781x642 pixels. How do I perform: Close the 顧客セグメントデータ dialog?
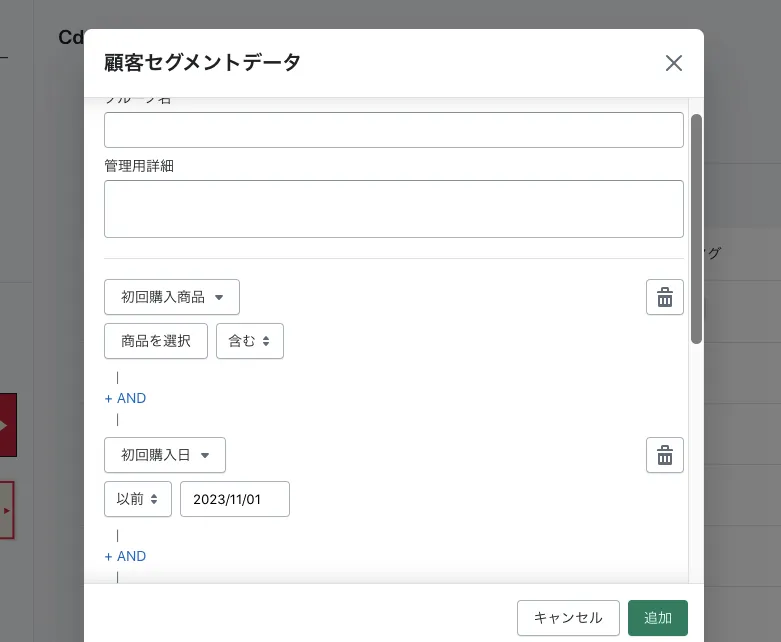pyautogui.click(x=674, y=63)
